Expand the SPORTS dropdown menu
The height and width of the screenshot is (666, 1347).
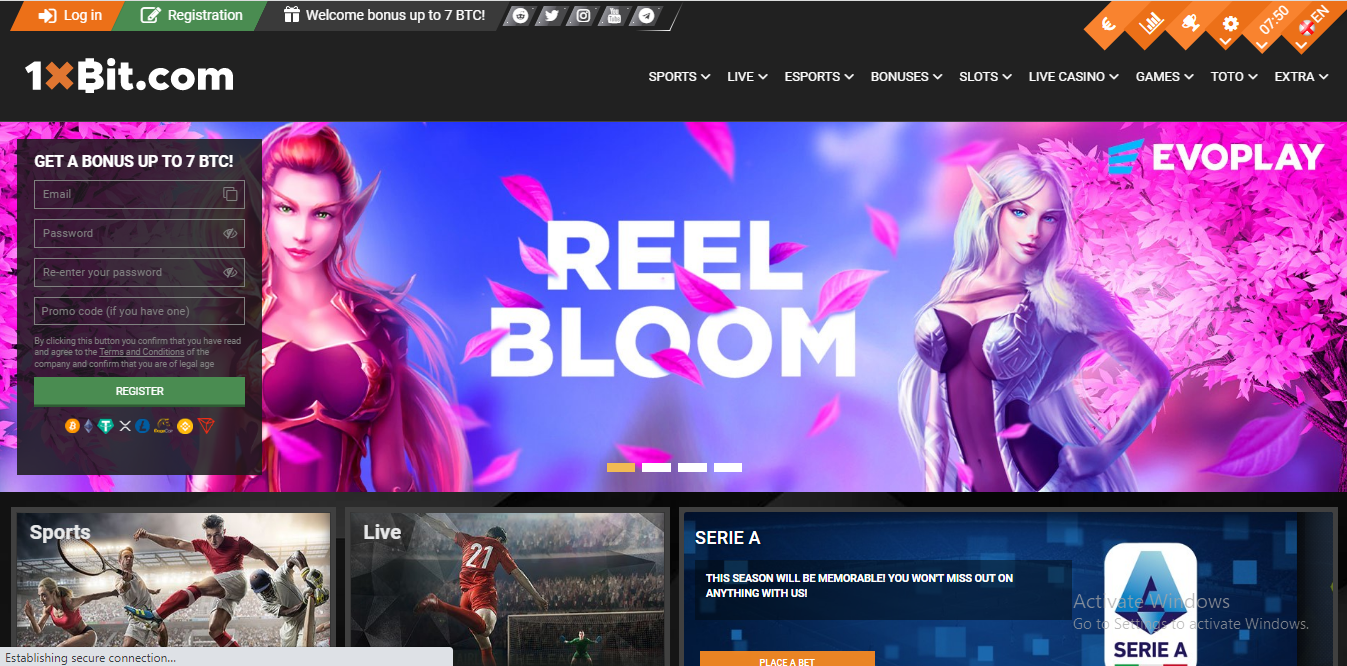679,77
